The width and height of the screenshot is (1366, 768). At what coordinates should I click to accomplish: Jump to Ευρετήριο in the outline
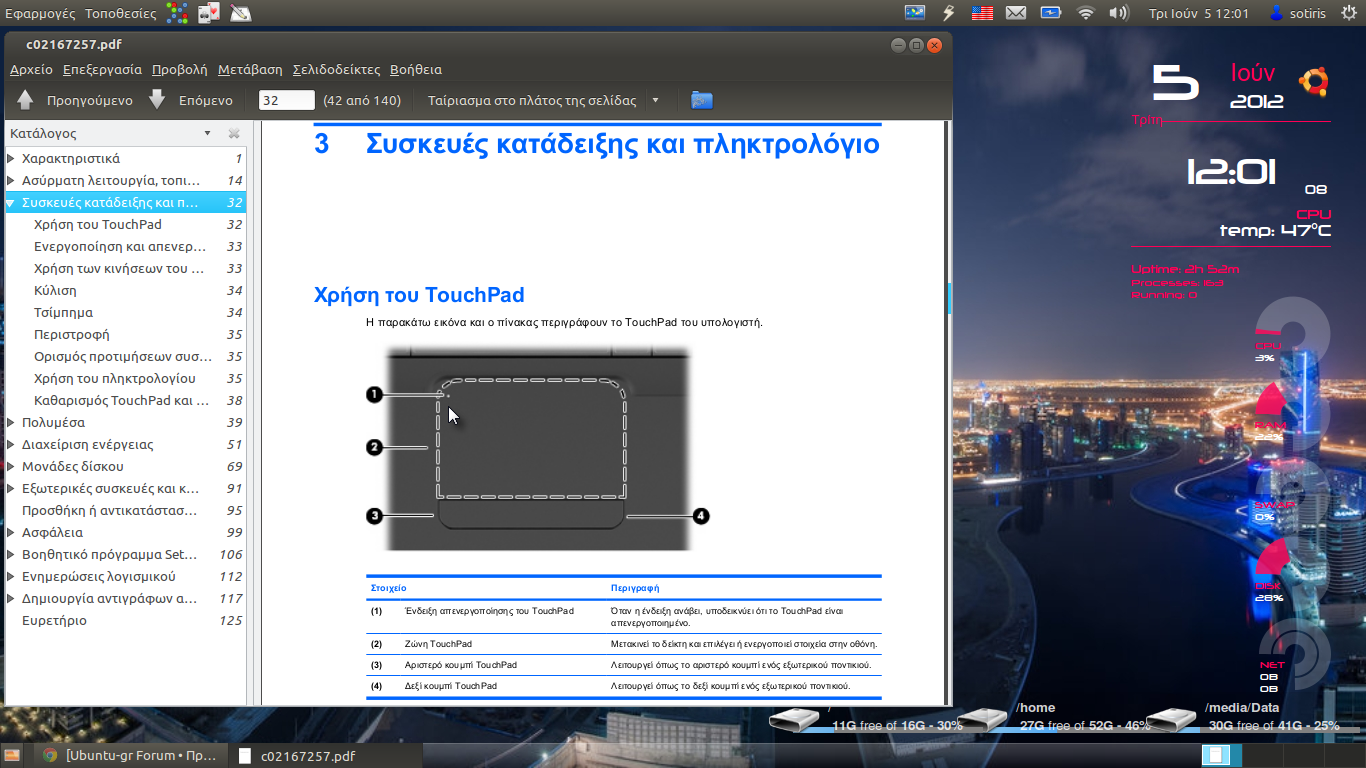coord(54,621)
